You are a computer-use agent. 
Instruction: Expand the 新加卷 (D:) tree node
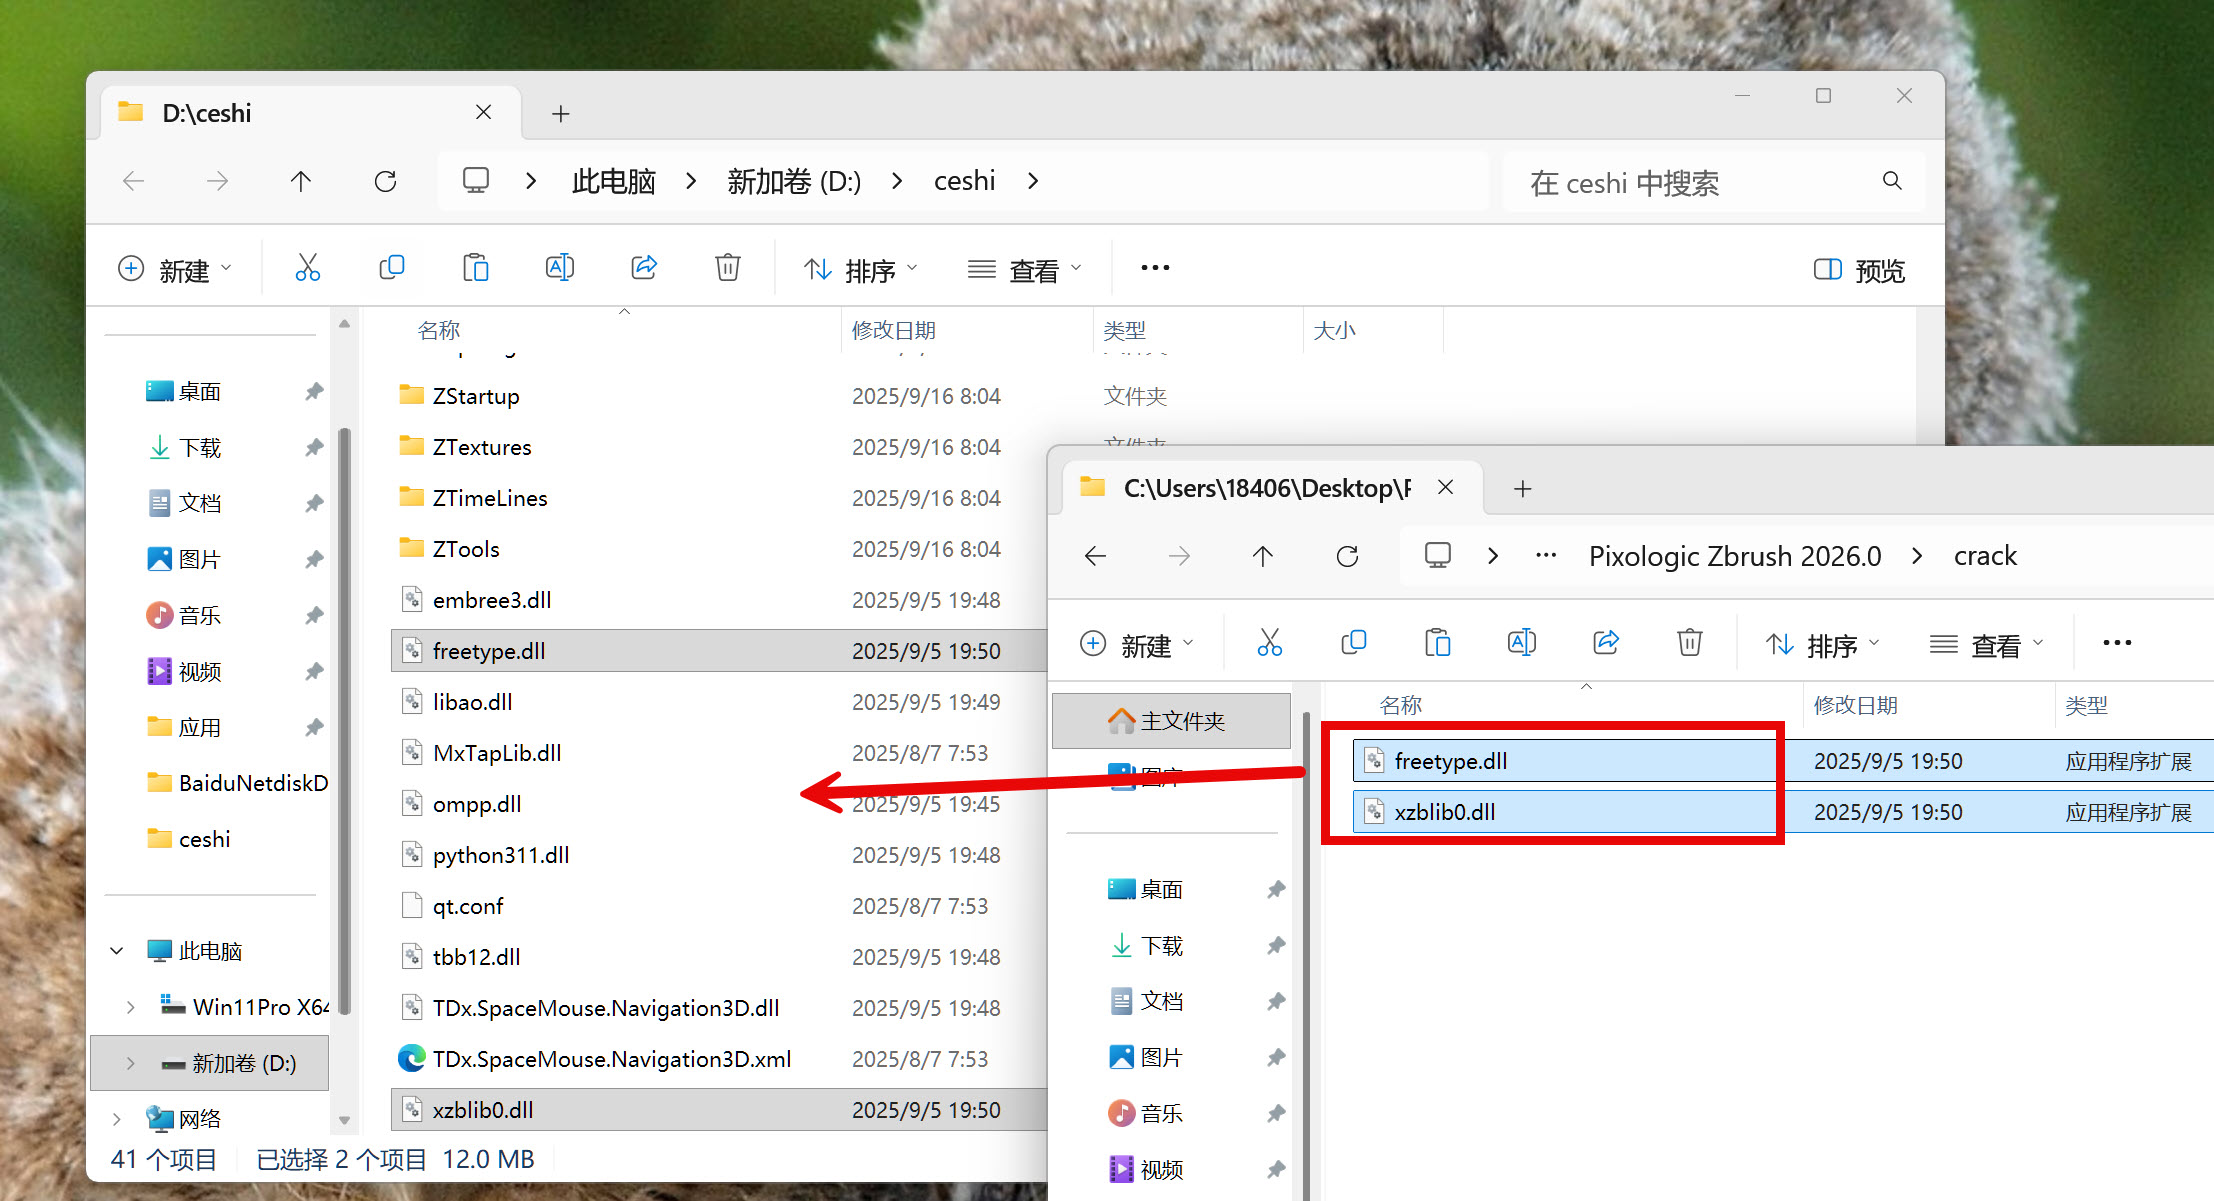tap(130, 1063)
